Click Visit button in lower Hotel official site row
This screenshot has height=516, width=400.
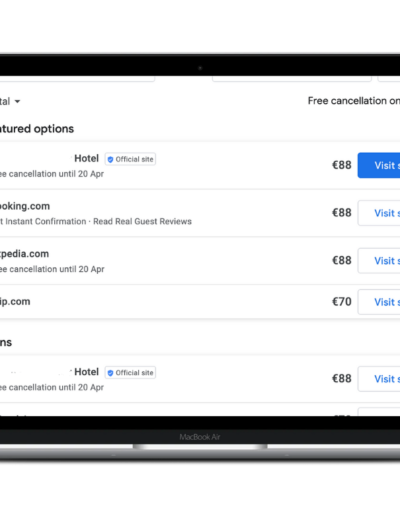tap(379, 379)
